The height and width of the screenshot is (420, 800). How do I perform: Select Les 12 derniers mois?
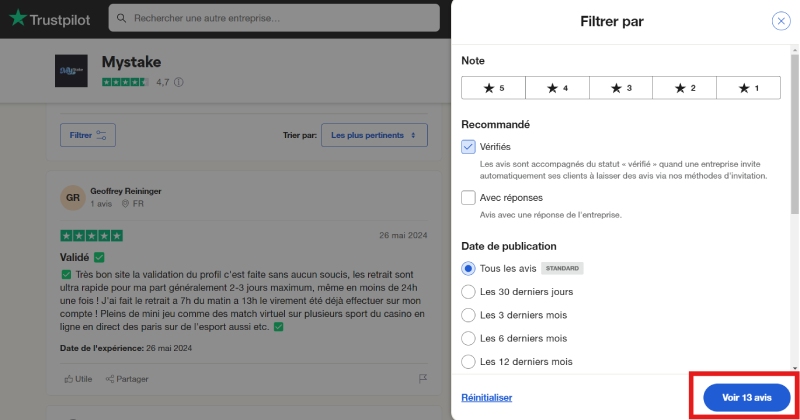[x=468, y=362]
